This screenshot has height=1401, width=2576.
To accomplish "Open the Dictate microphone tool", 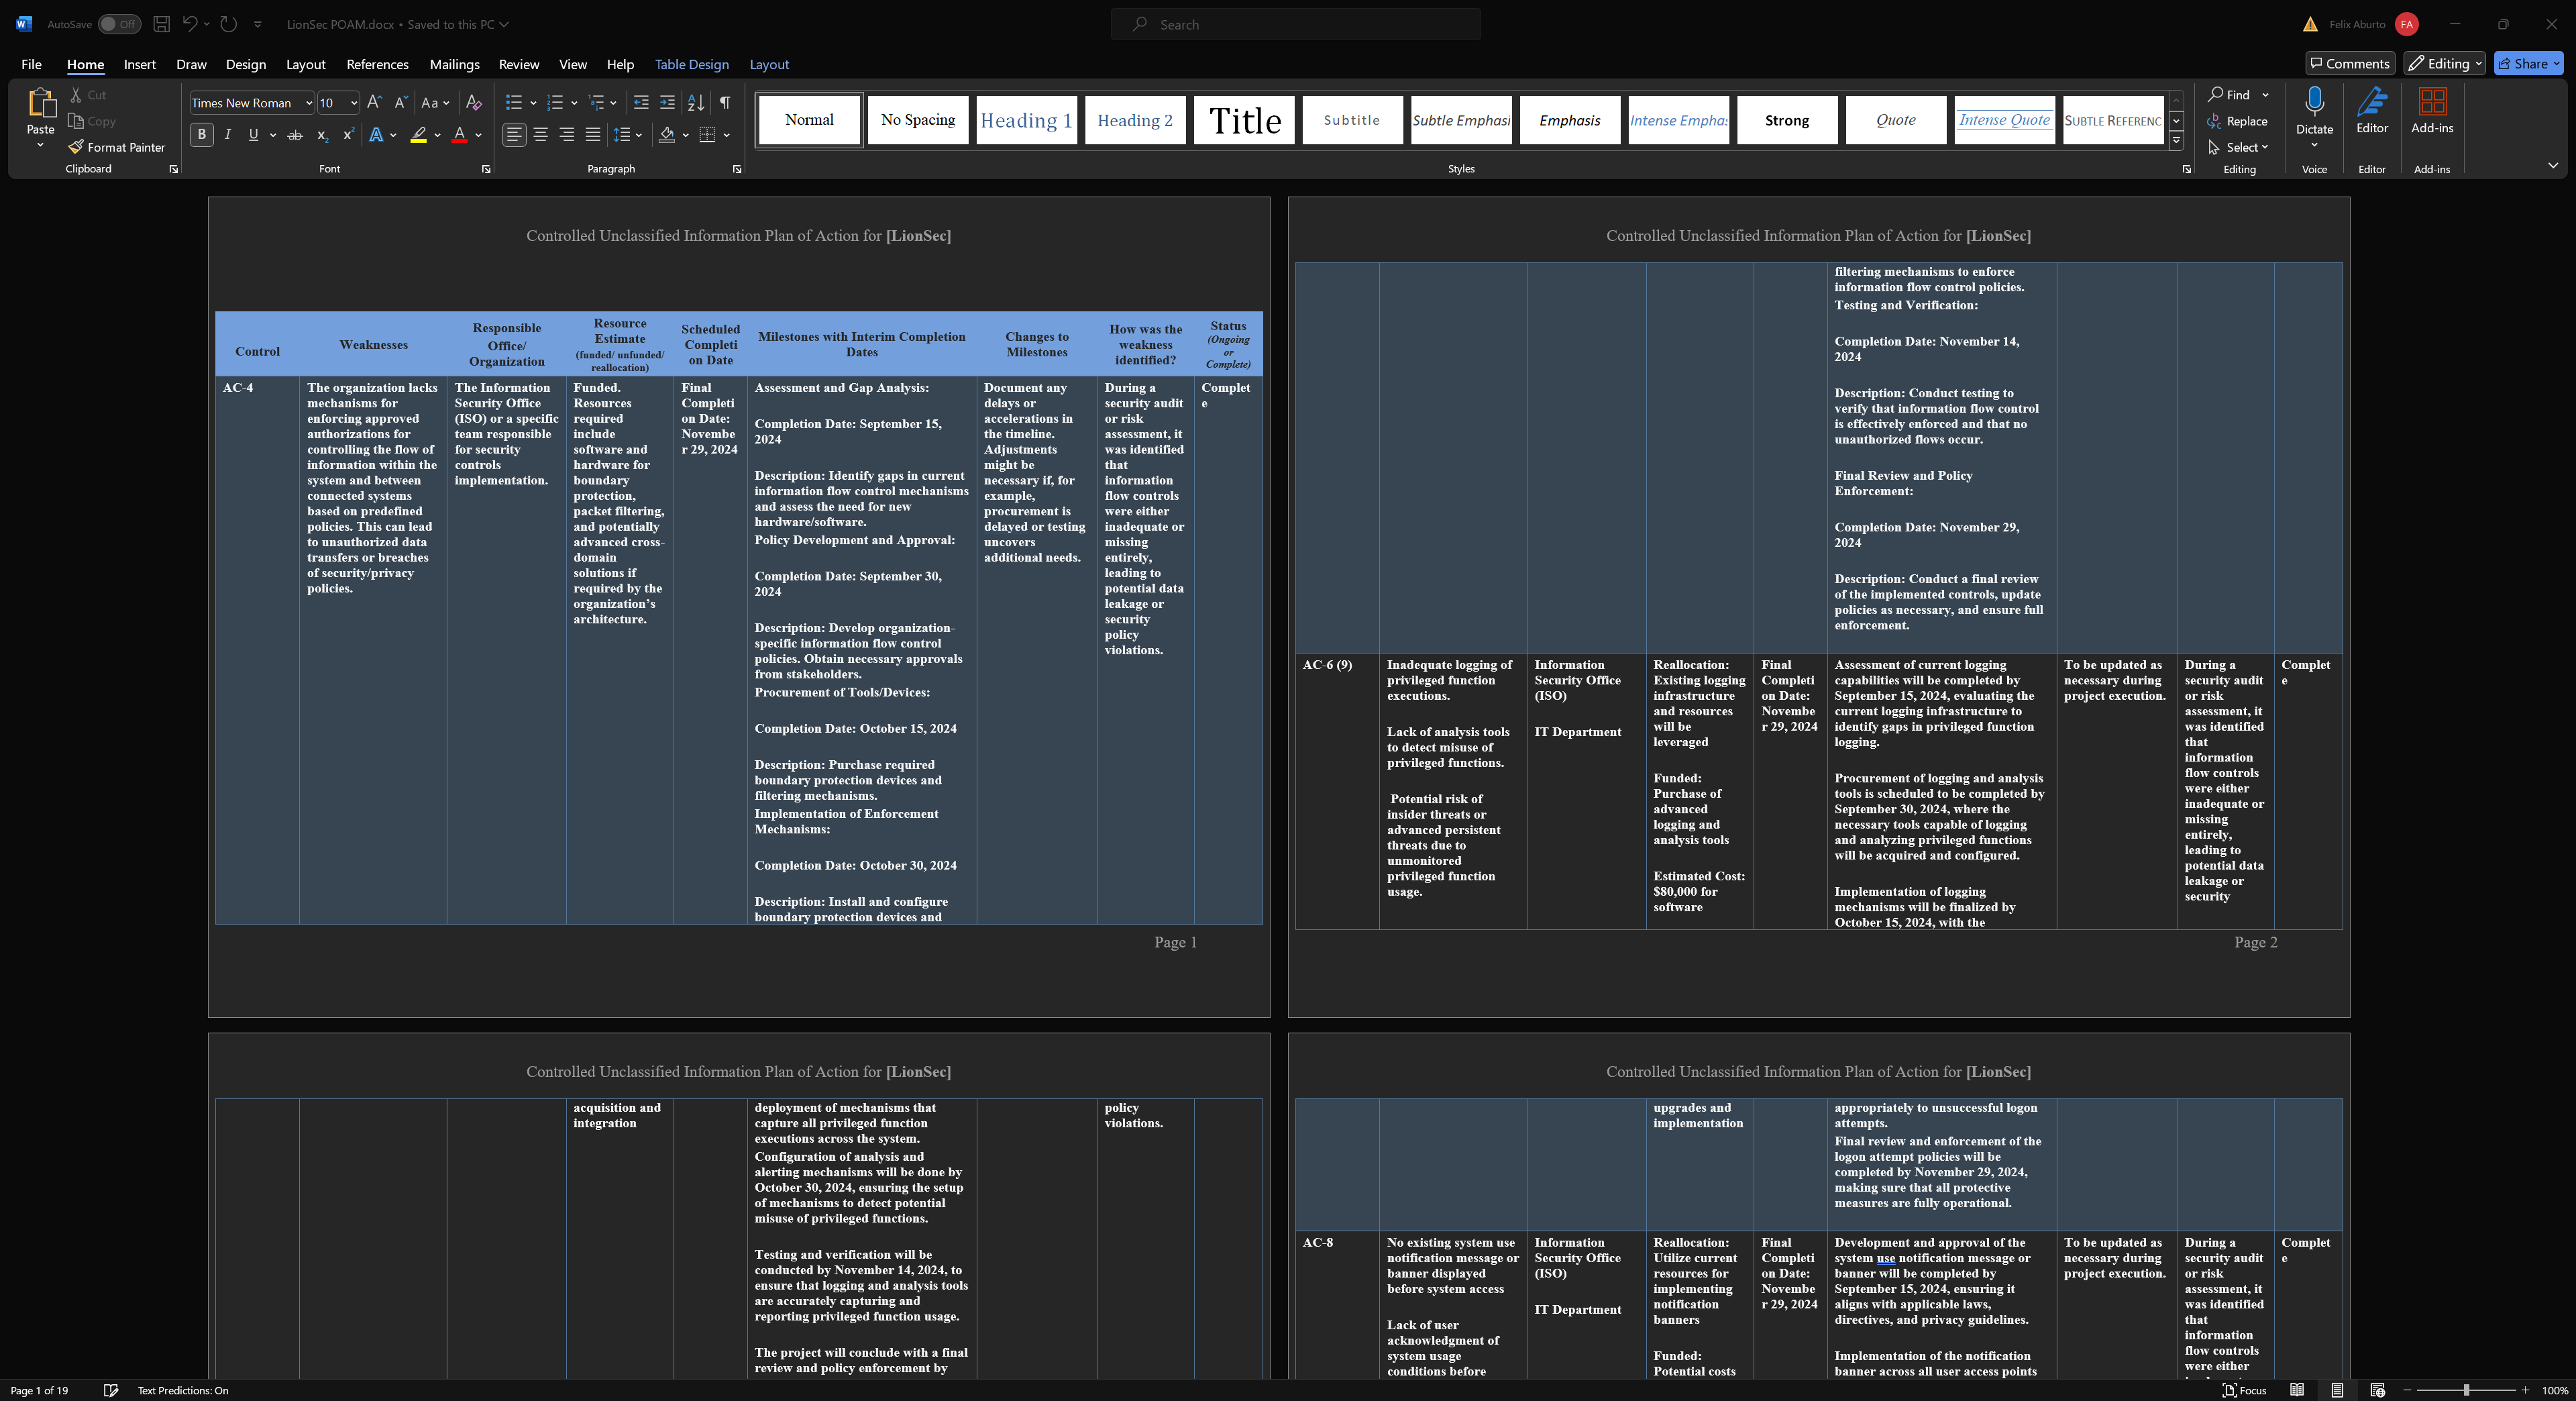I will [x=2313, y=103].
